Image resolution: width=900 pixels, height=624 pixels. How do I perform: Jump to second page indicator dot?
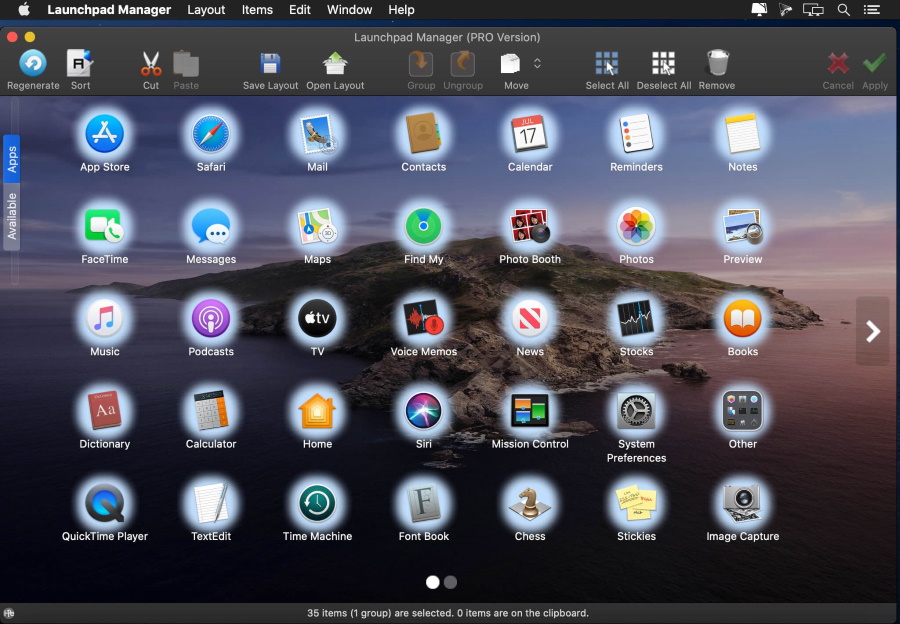point(451,582)
